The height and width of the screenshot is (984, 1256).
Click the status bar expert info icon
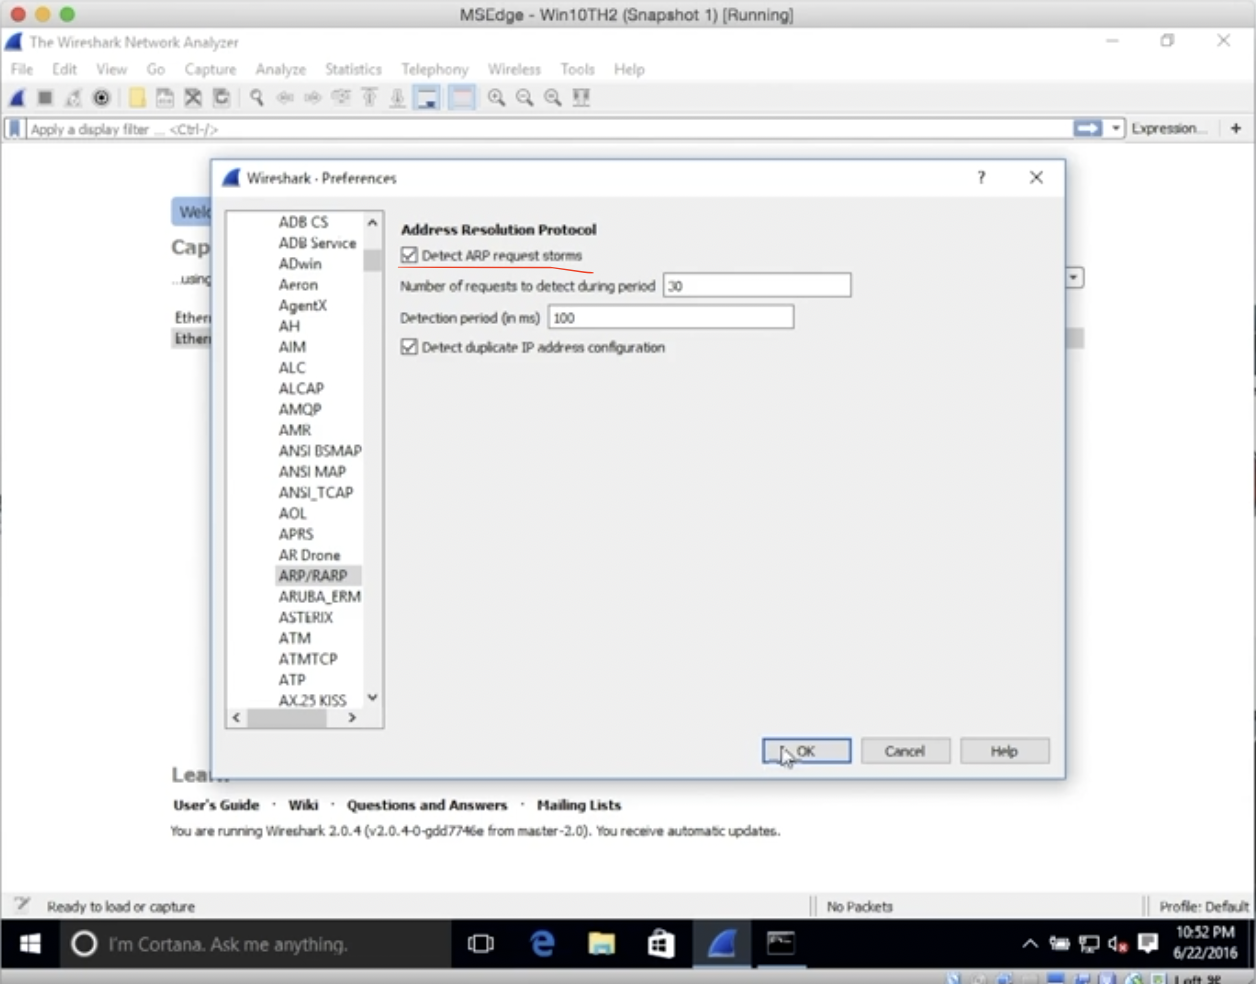point(22,905)
